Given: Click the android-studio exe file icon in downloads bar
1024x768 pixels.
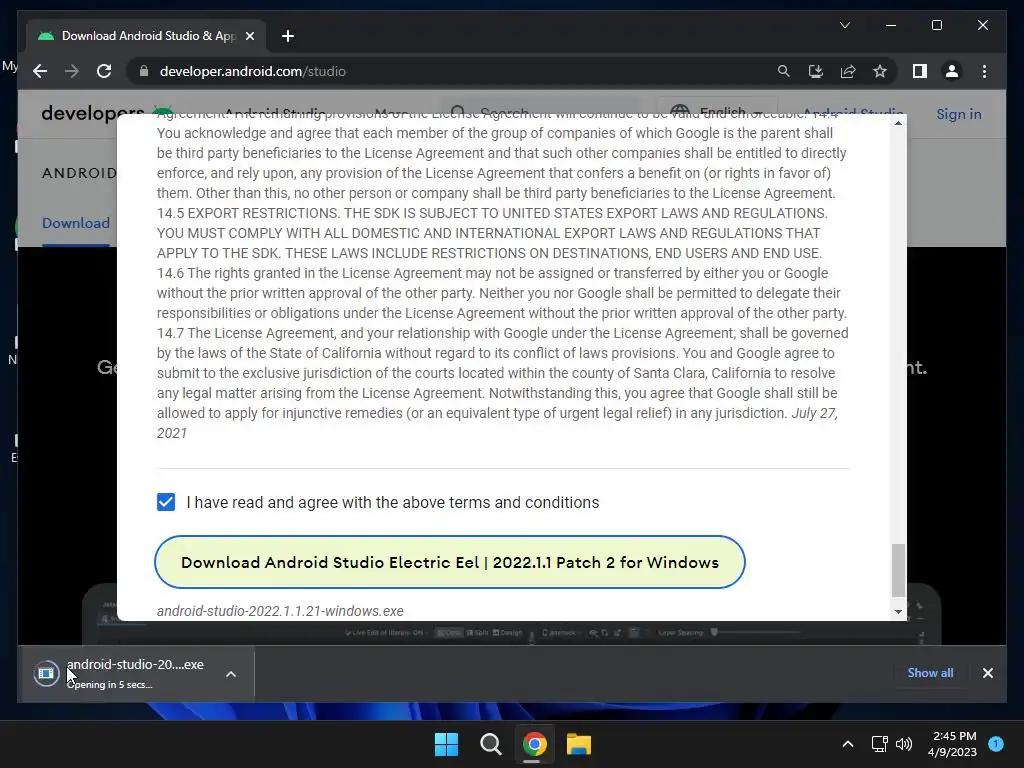Looking at the screenshot, I should [46, 673].
